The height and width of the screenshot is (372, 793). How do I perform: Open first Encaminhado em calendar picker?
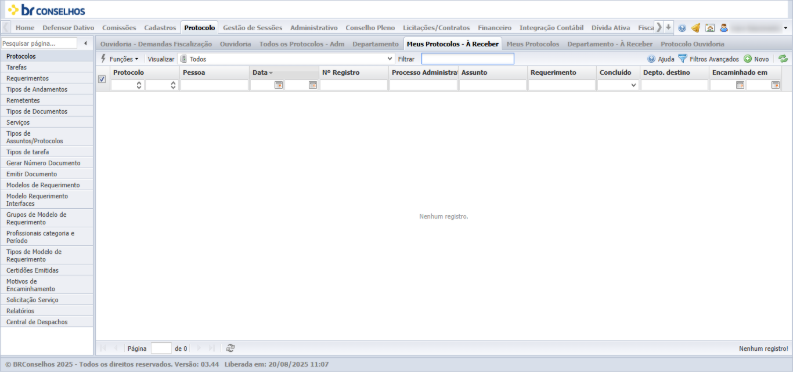click(740, 85)
